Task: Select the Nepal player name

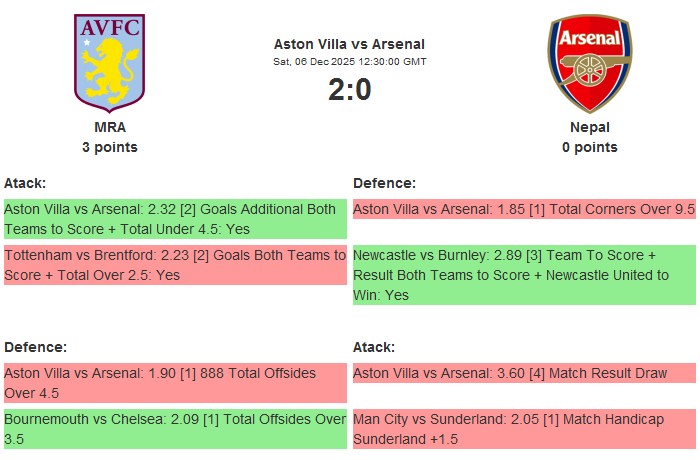Action: coord(589,127)
